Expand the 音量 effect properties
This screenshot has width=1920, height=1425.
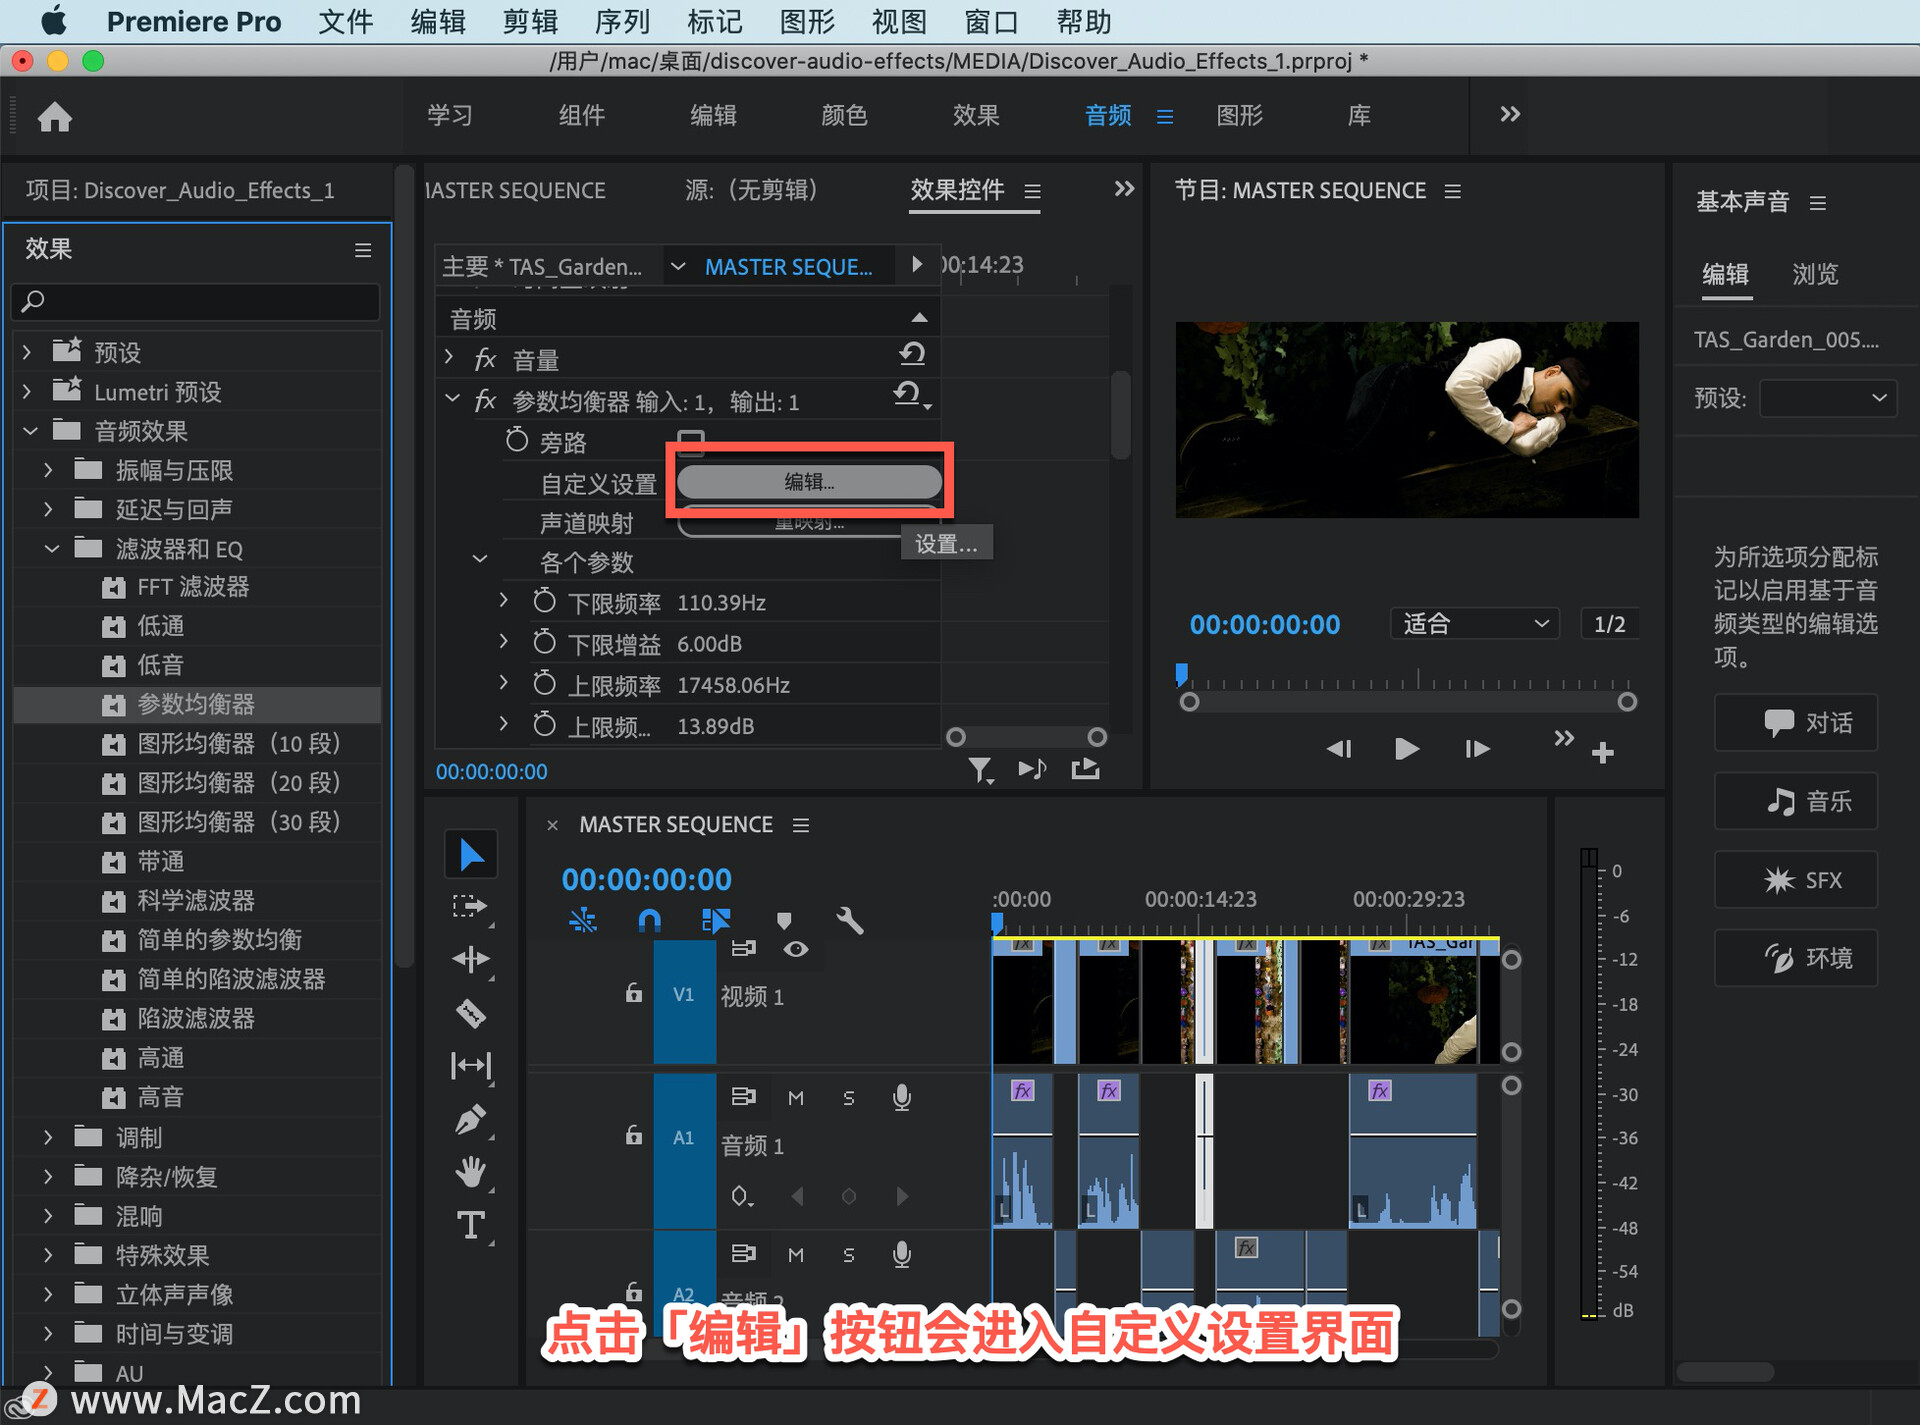pos(449,357)
